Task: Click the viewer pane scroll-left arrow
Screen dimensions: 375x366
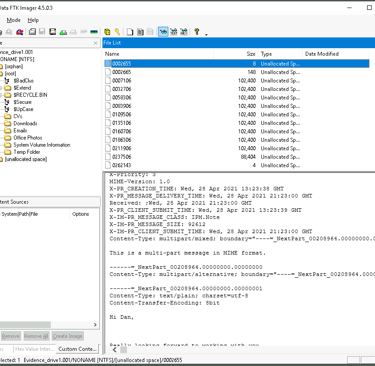Action: coord(115,350)
